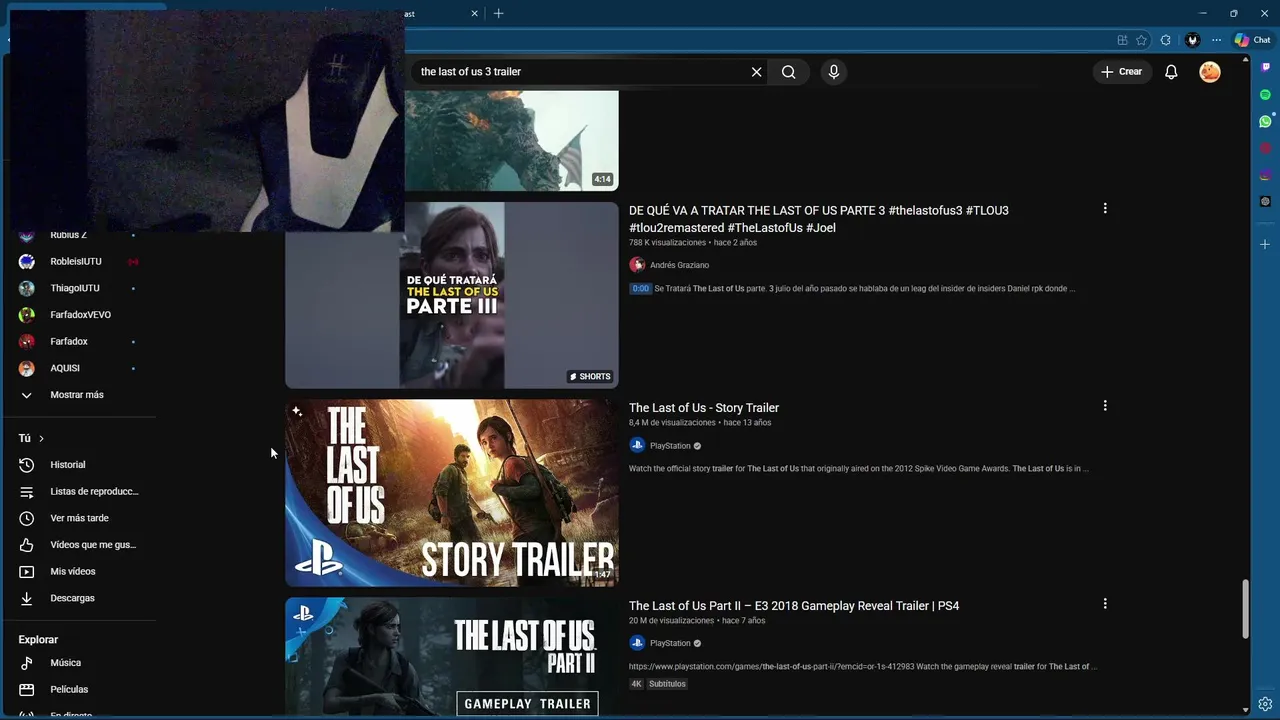This screenshot has height=720, width=1280.
Task: Visit PlayStation channel under Story Trailer
Action: coord(670,446)
